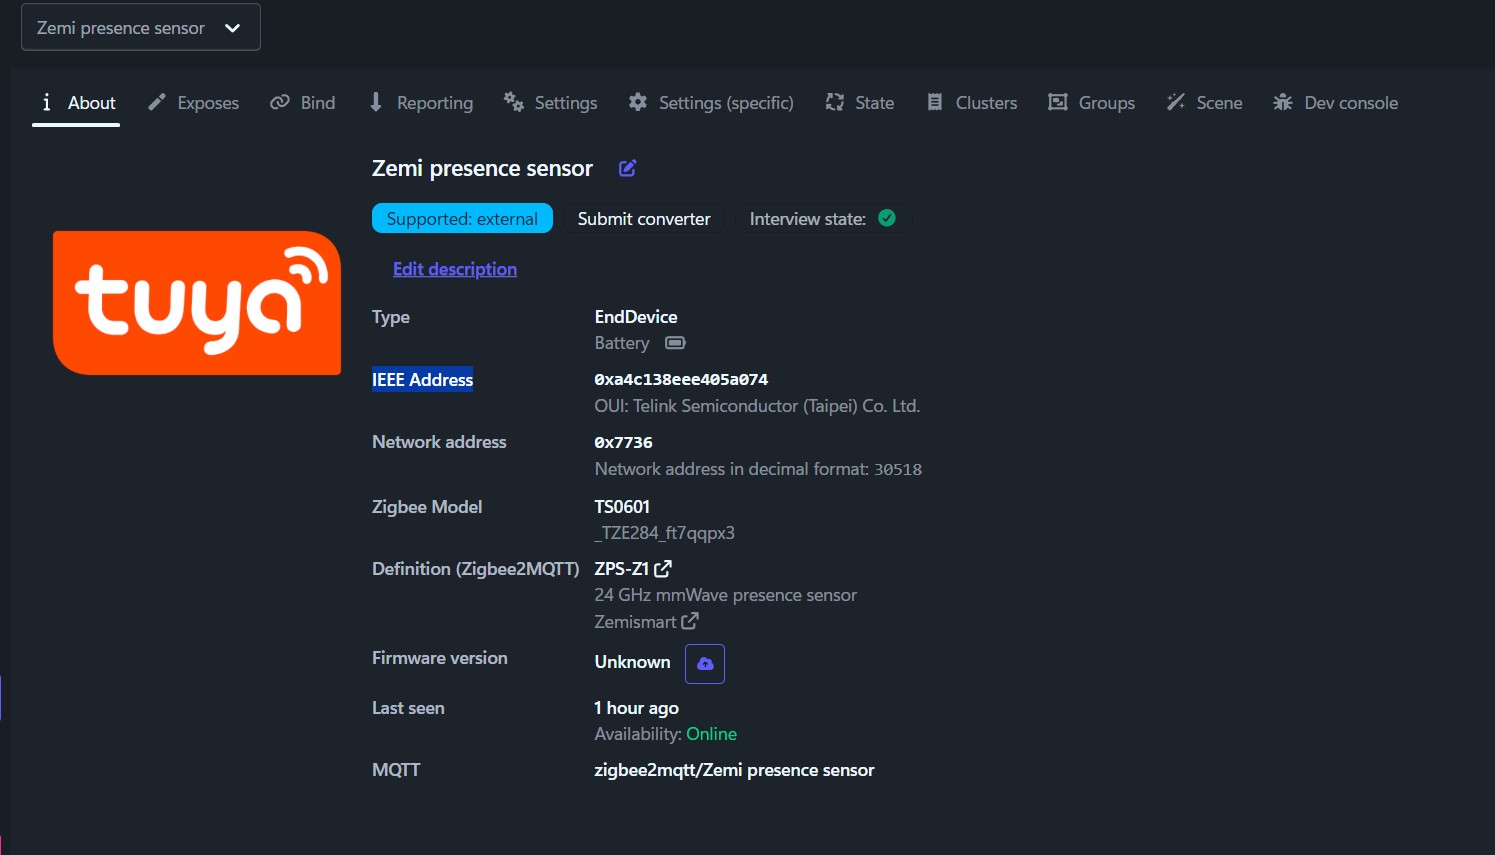This screenshot has height=855, width=1495.
Task: Click the Edit description link
Action: click(455, 269)
